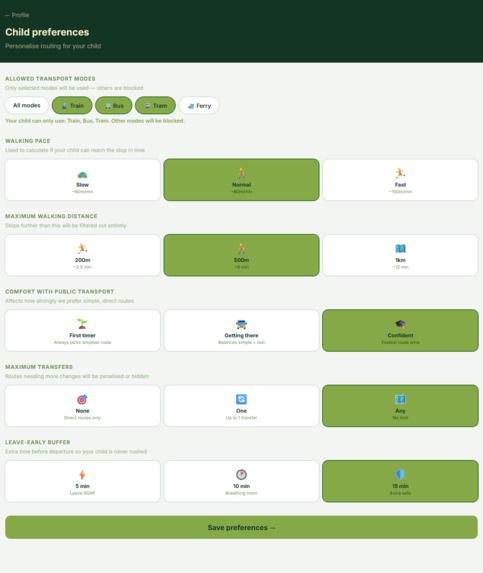Choose the 5 min leave-early buffer

pos(83,481)
